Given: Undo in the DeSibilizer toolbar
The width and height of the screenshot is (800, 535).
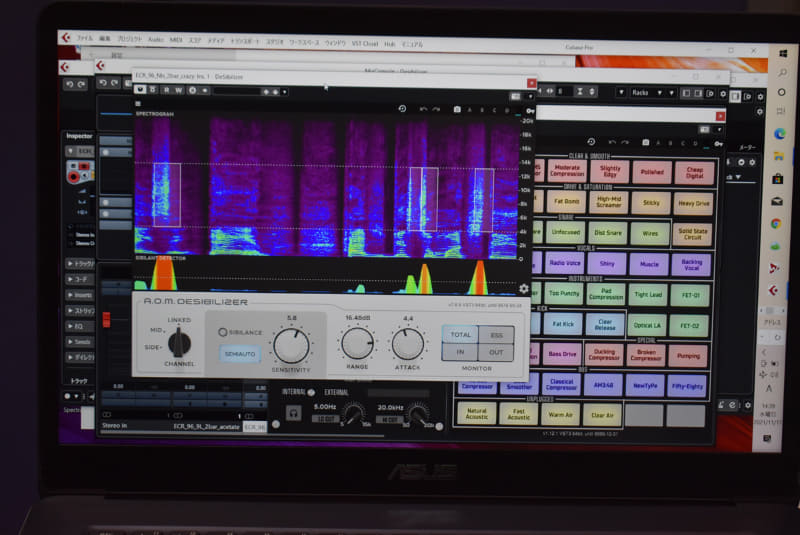Looking at the screenshot, I should (423, 109).
